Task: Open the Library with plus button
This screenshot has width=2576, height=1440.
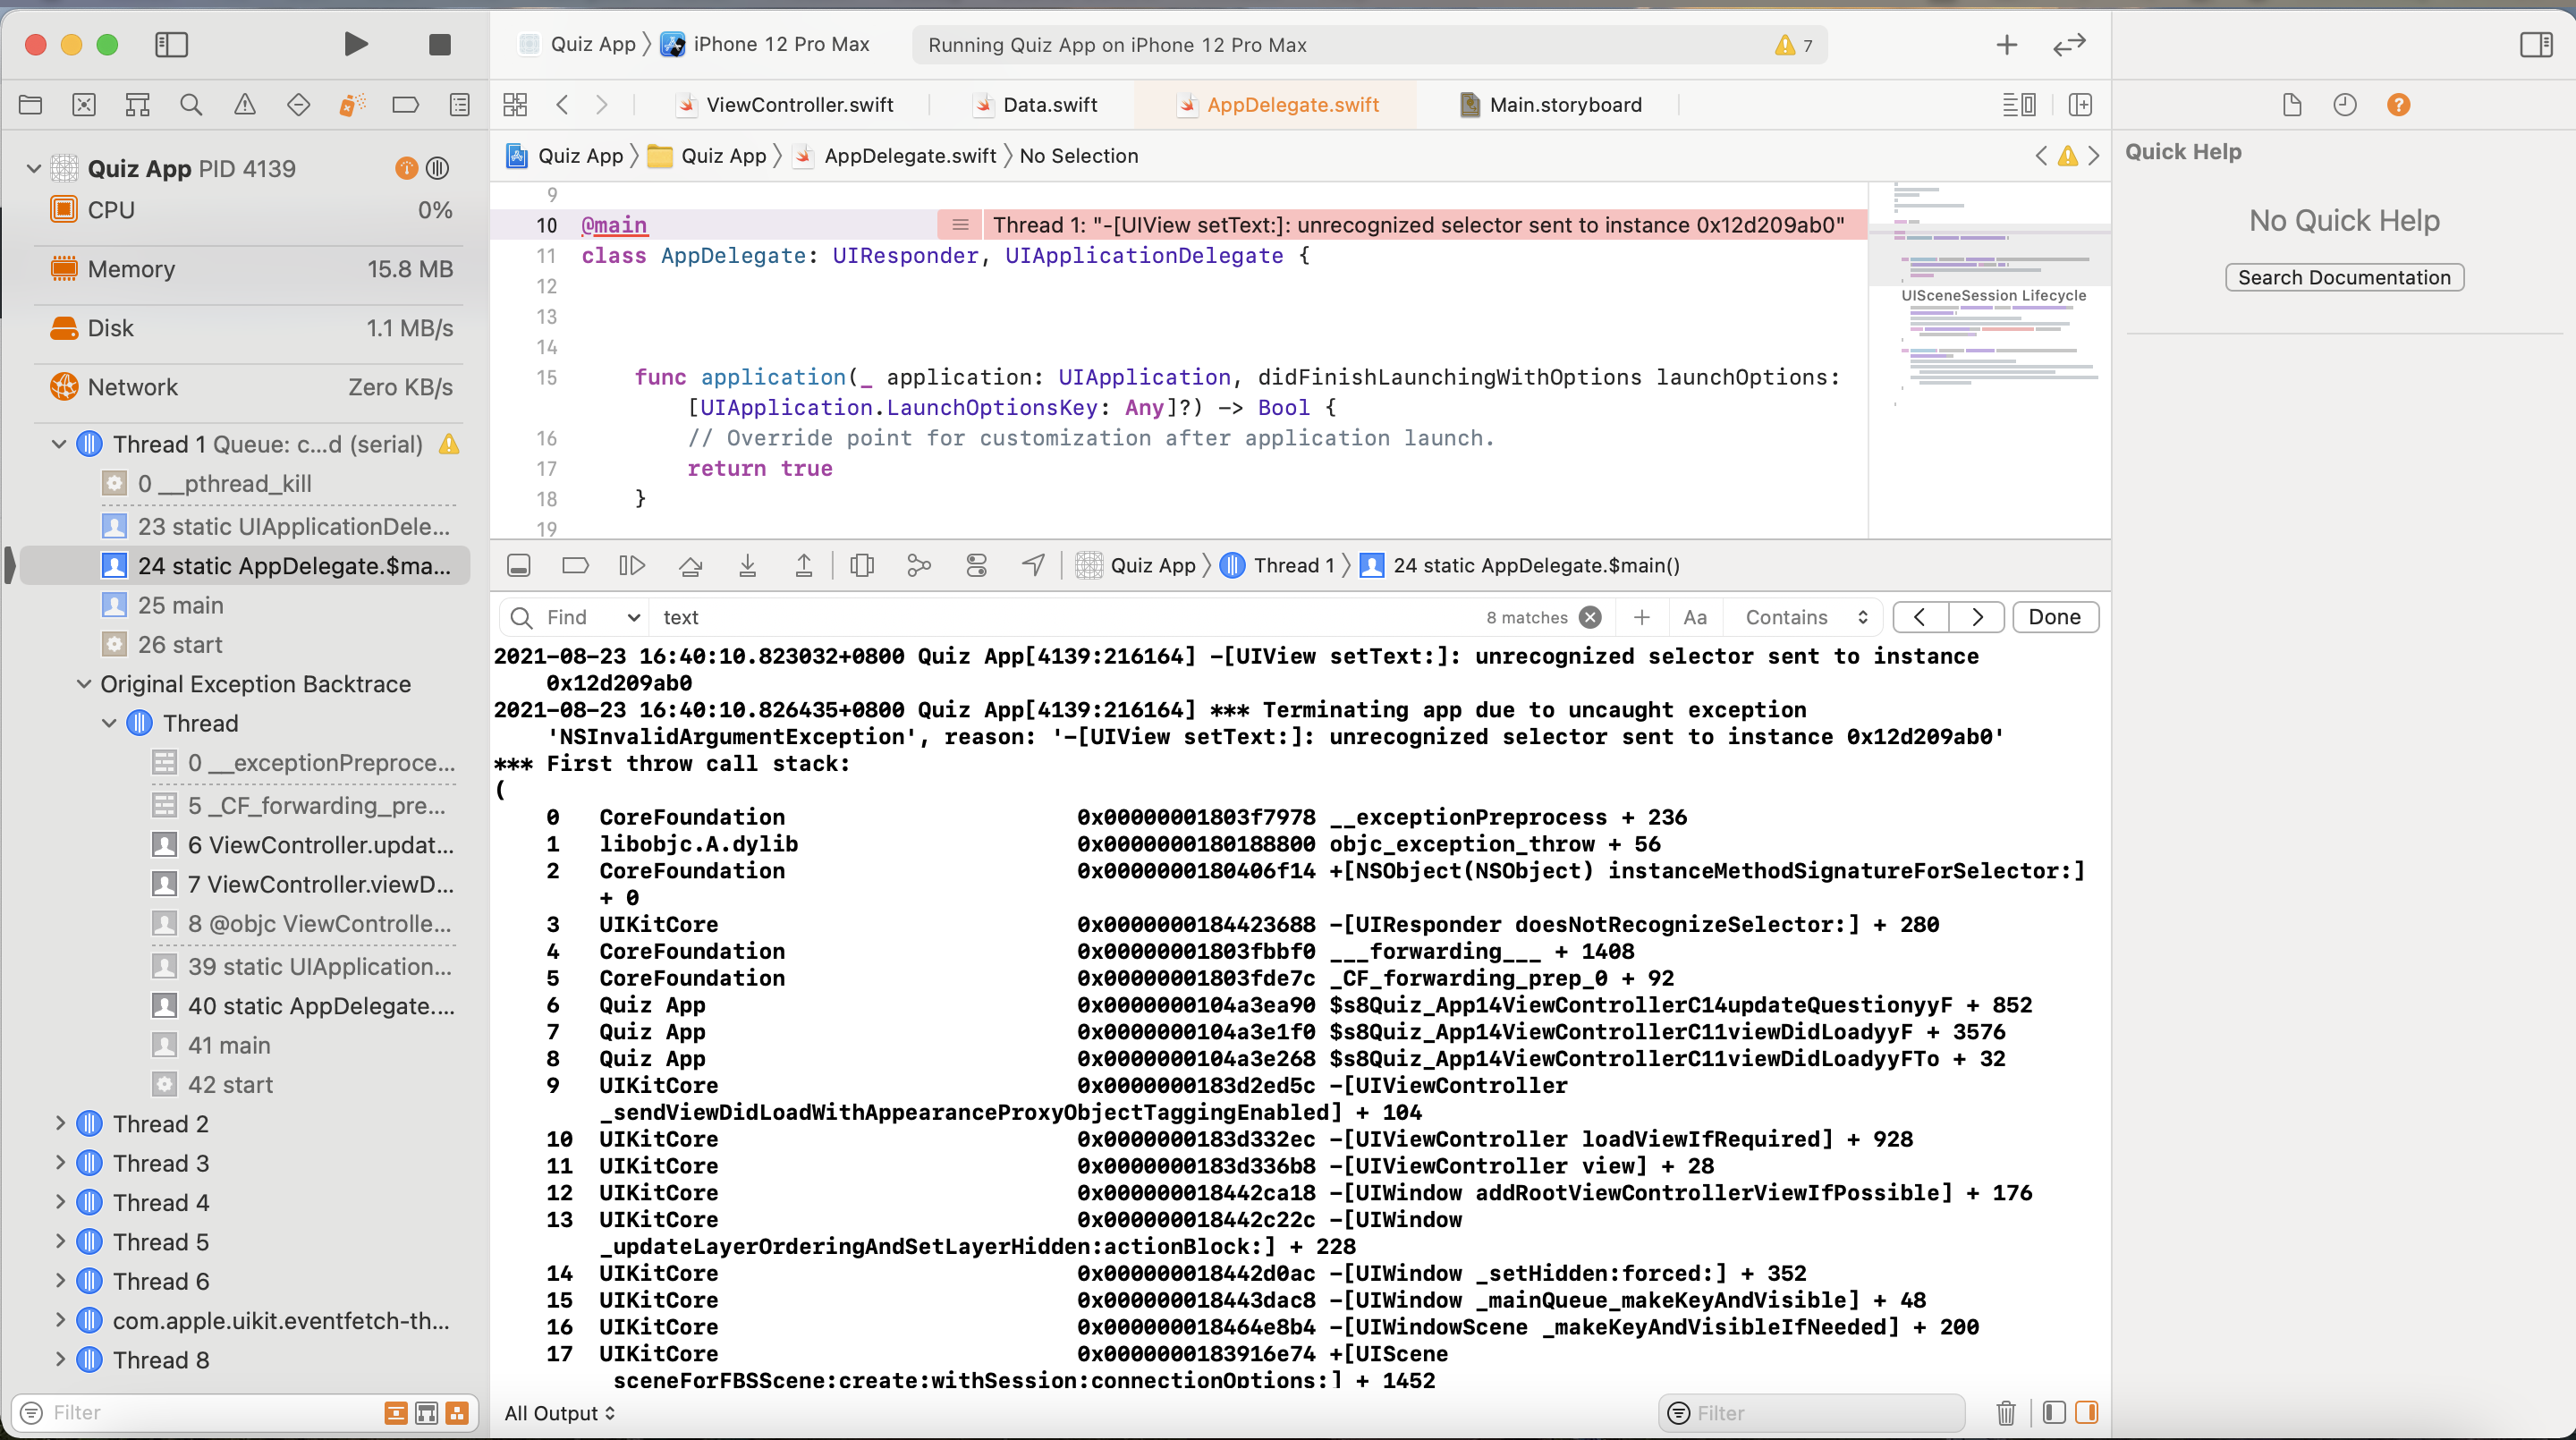Action: [2007, 44]
